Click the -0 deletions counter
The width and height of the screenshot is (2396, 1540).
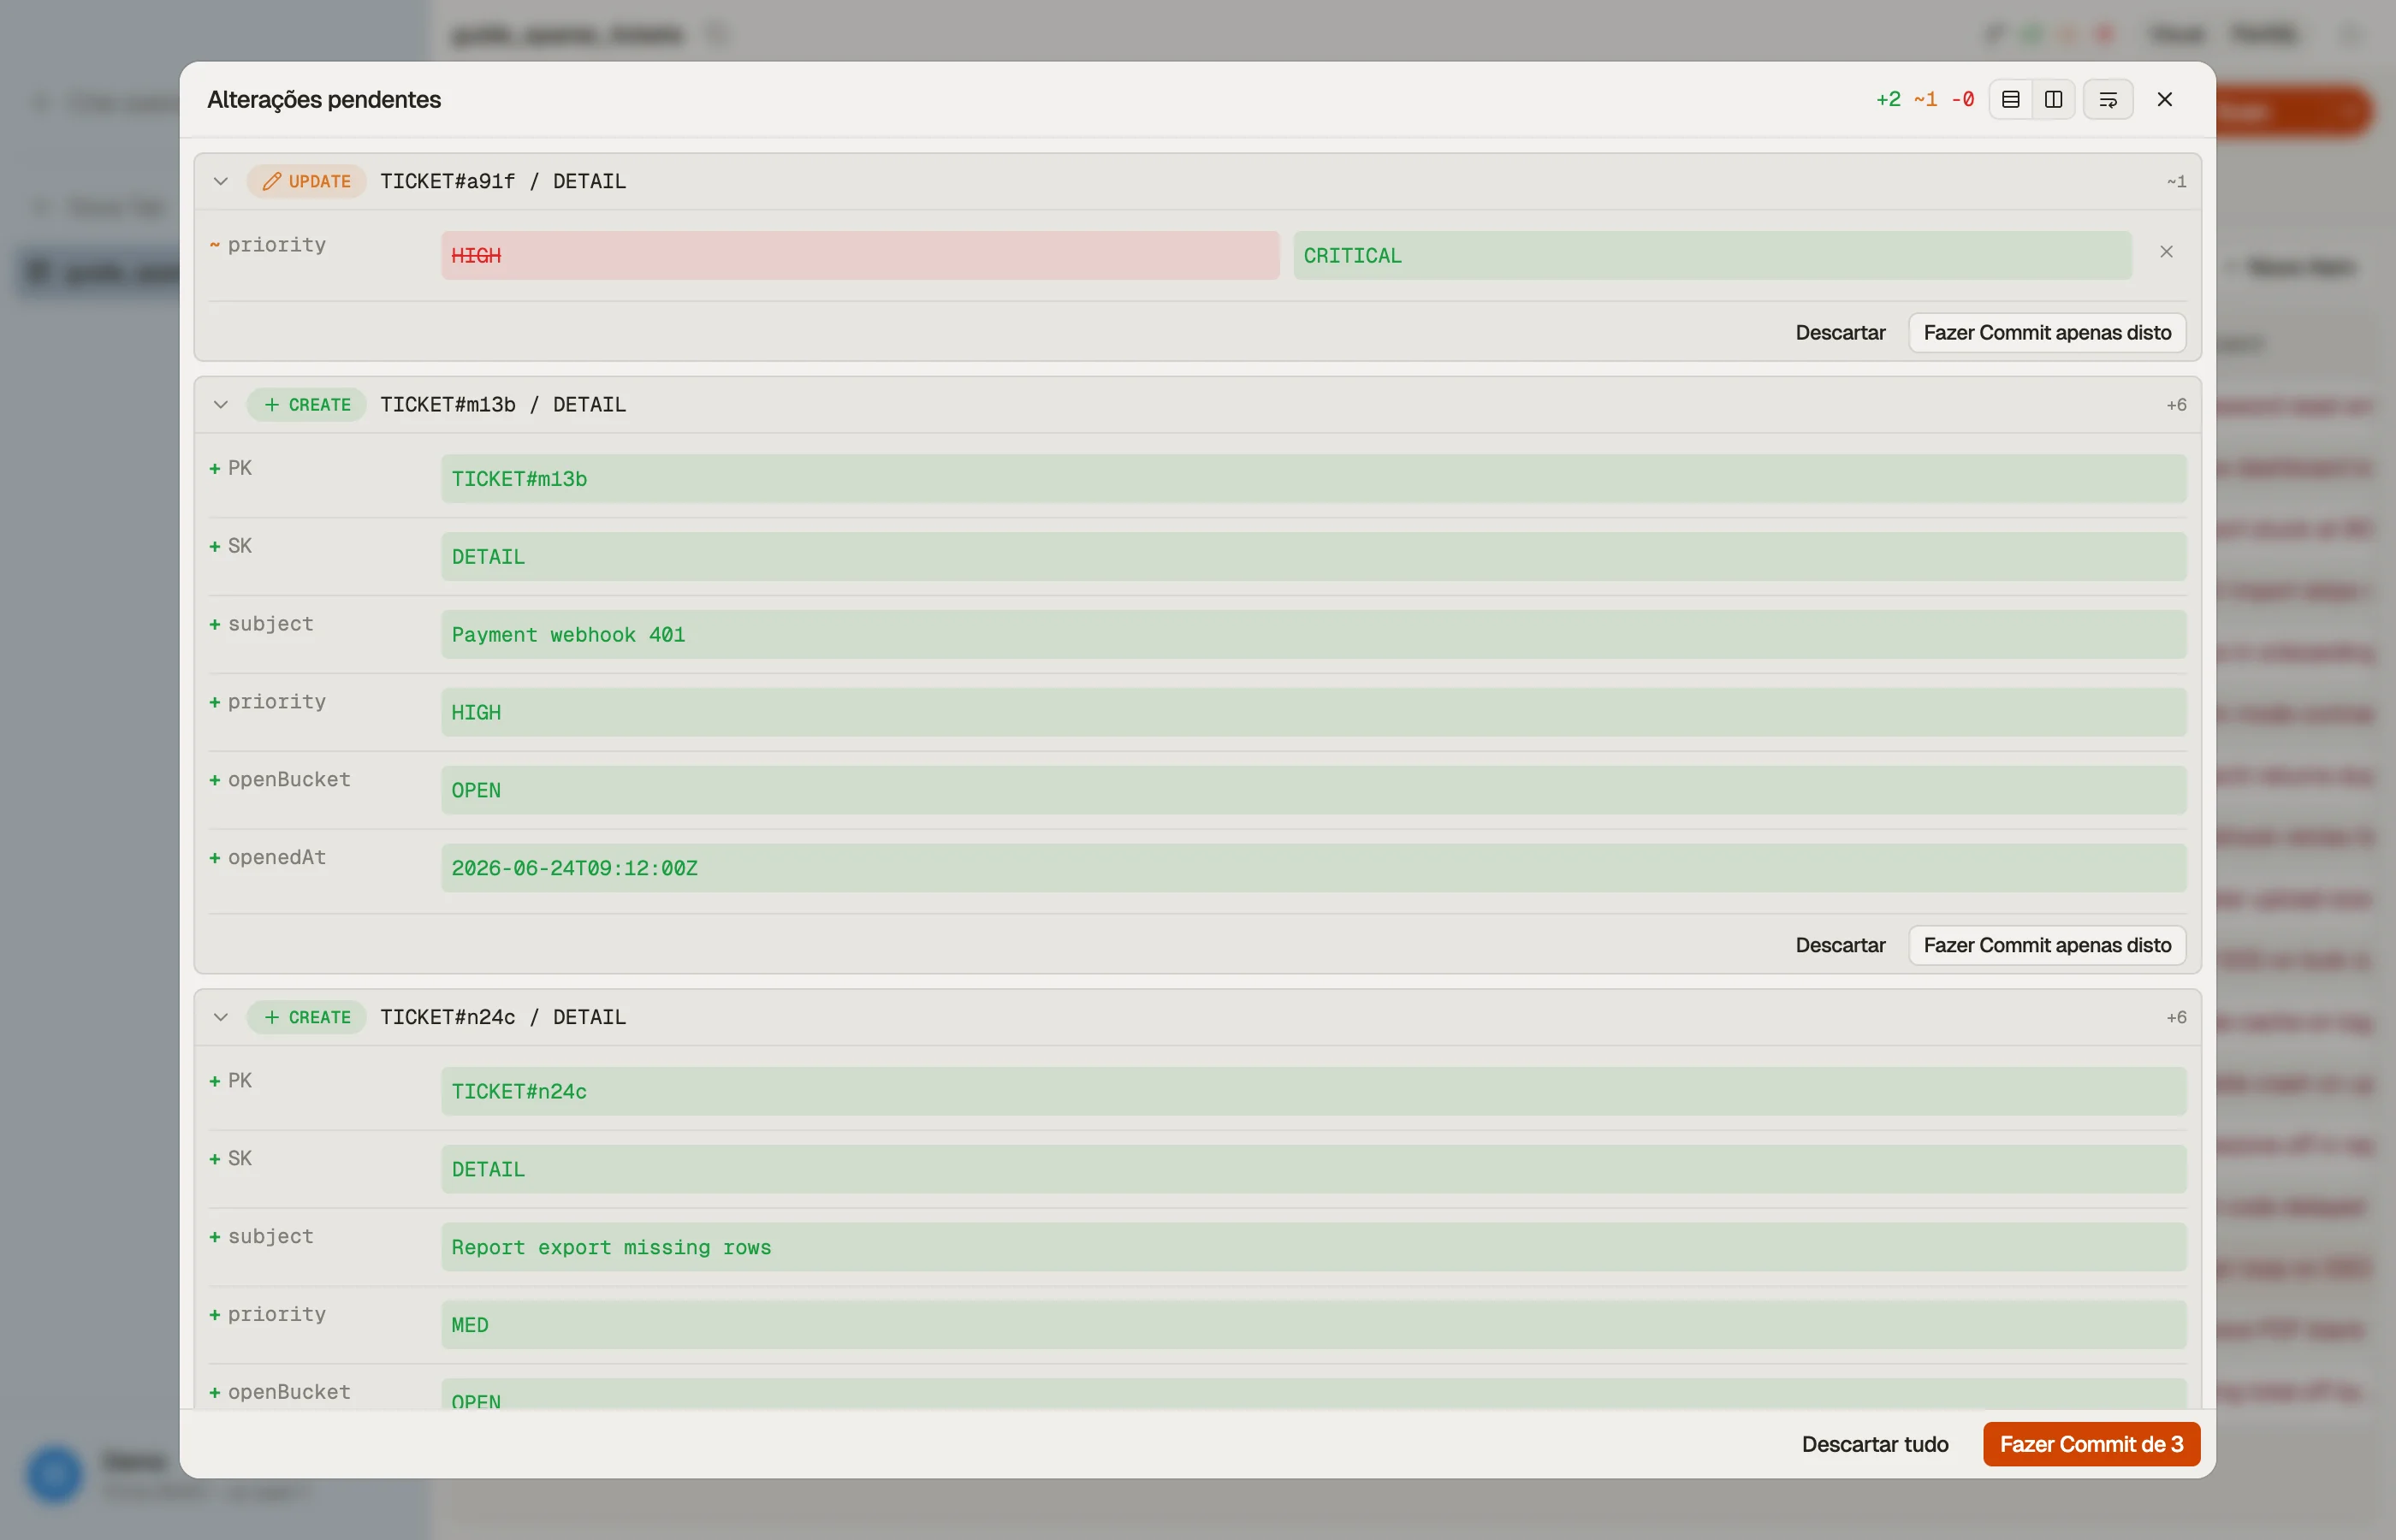coord(1963,99)
